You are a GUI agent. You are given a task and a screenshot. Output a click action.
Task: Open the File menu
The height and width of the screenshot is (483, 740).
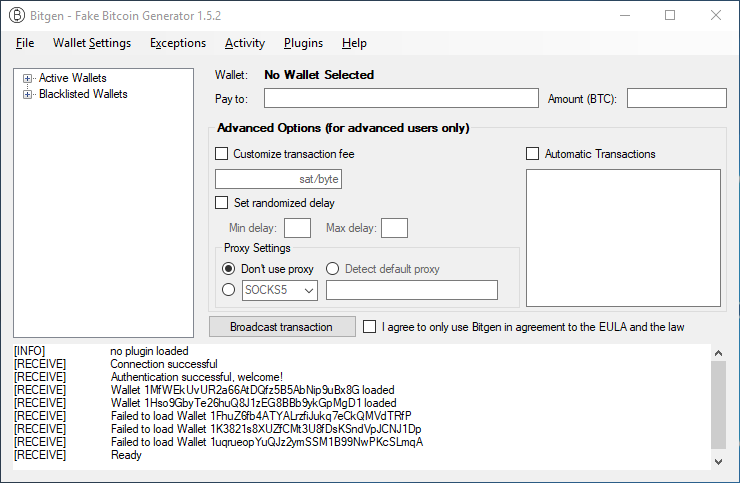point(25,43)
